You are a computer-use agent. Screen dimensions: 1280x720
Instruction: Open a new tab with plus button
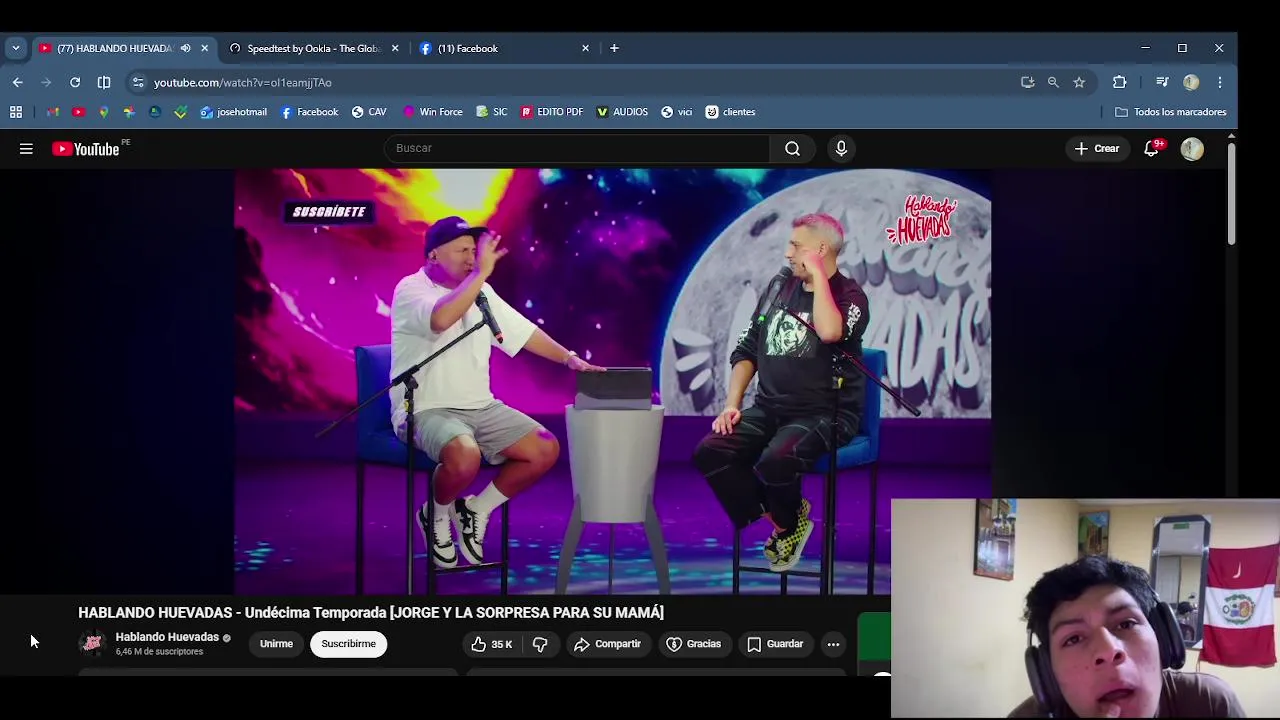tap(614, 48)
